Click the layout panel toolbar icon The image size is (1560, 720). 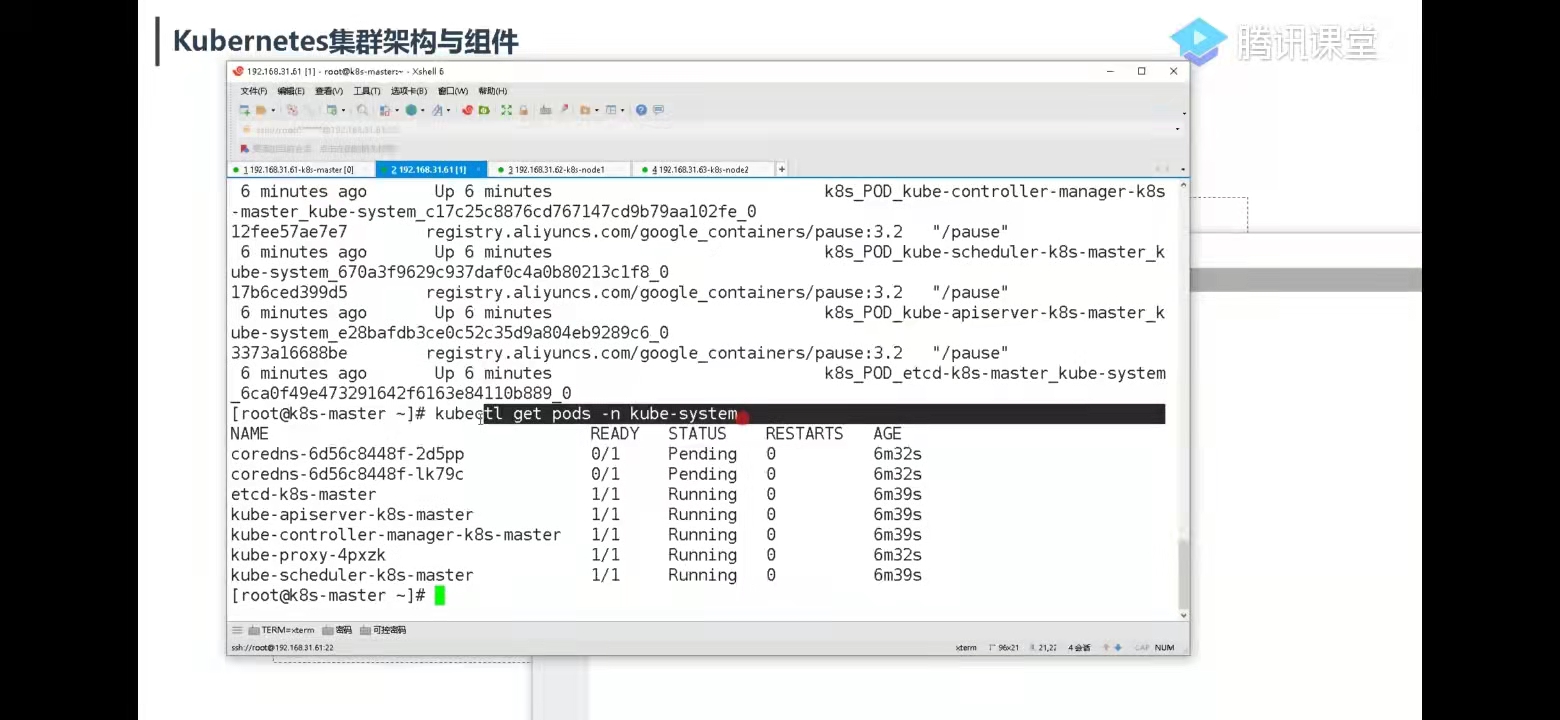tap(611, 110)
